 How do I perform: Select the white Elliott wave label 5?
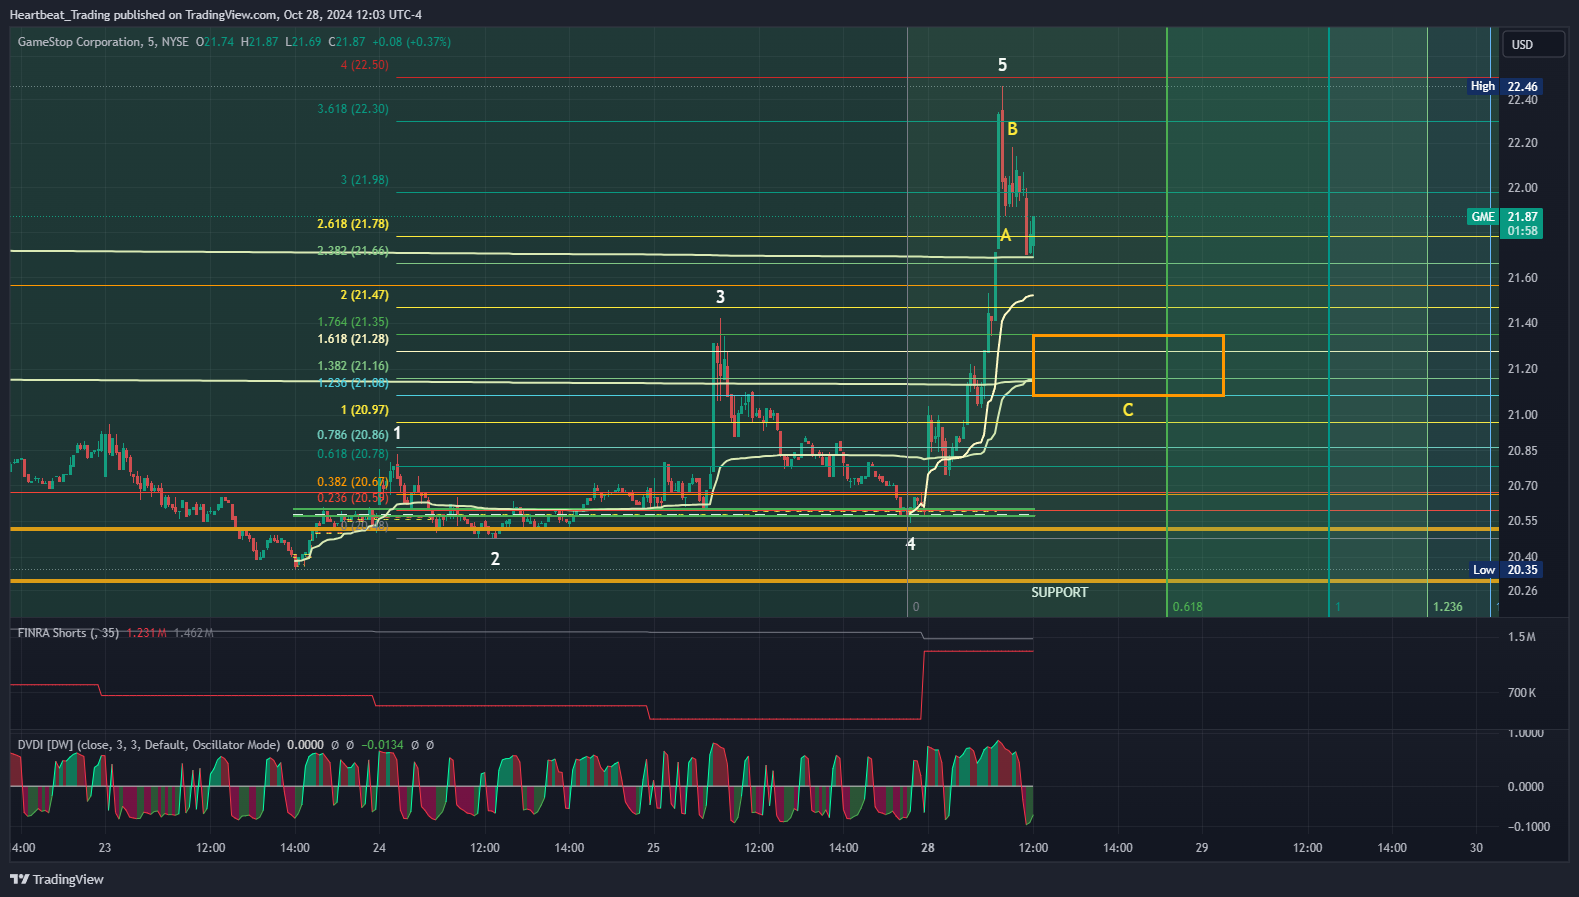[1002, 65]
